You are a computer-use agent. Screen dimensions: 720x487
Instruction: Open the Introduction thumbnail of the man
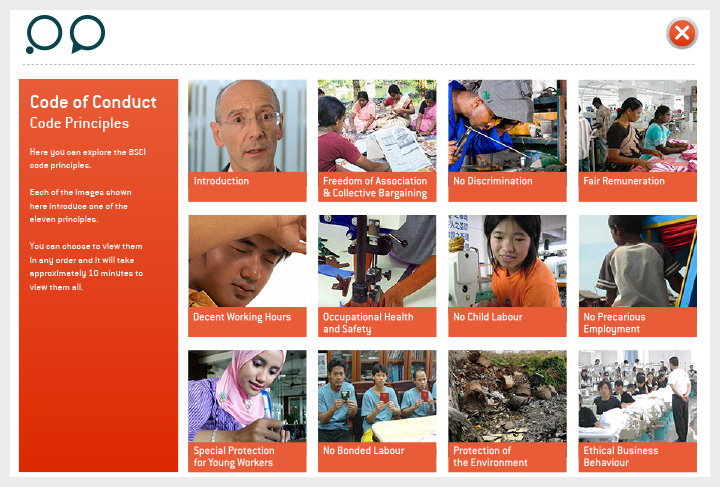click(247, 126)
